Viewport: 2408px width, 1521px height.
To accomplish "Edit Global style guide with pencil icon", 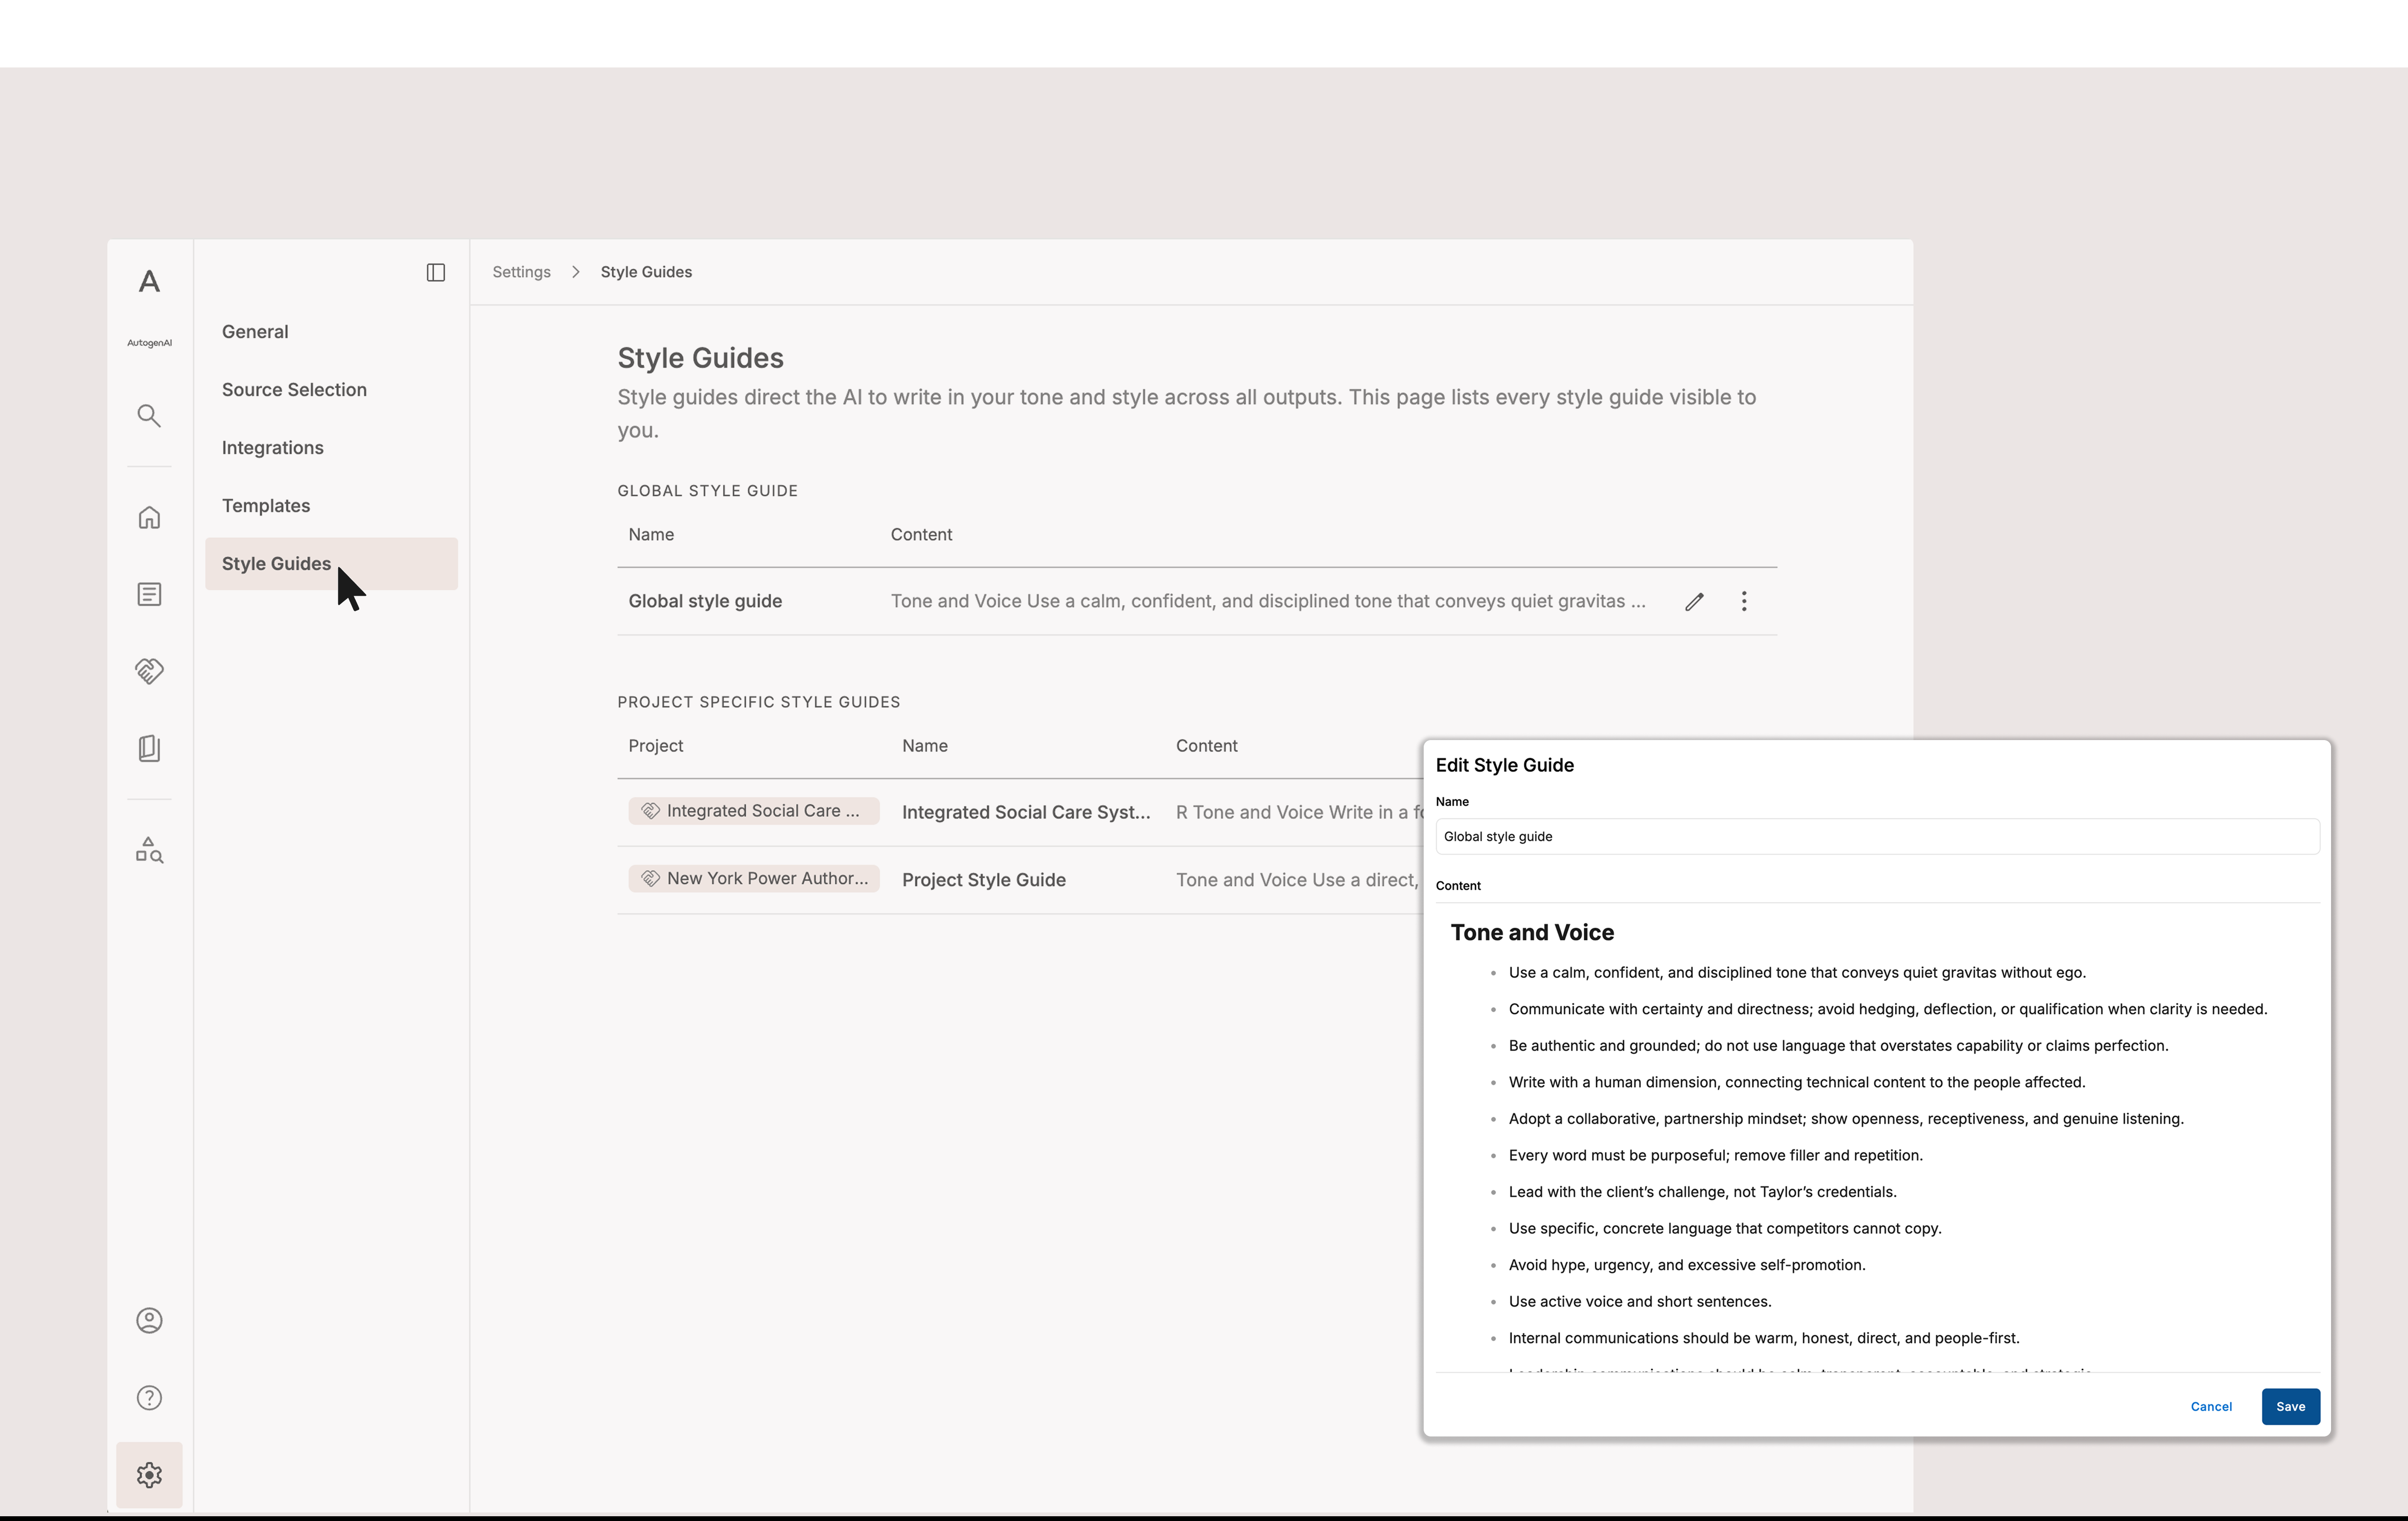I will click(x=1694, y=601).
